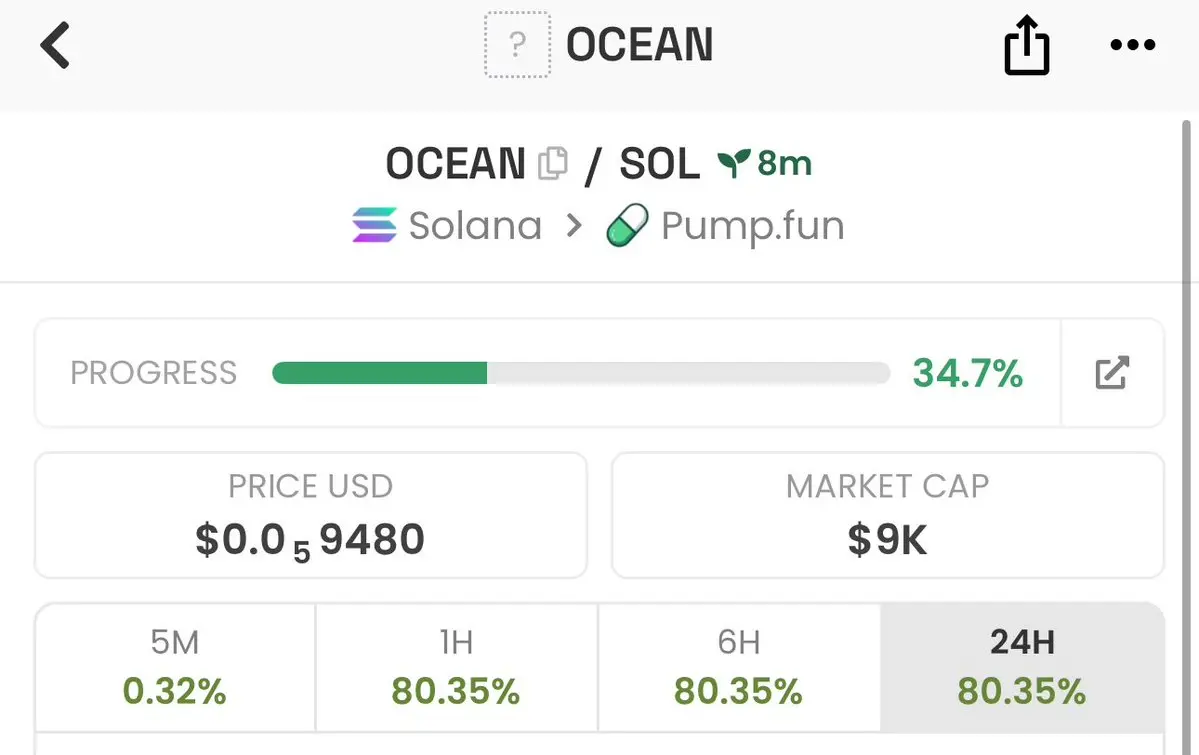Click the Pump.fun pill icon
This screenshot has height=755, width=1199.
click(x=627, y=225)
